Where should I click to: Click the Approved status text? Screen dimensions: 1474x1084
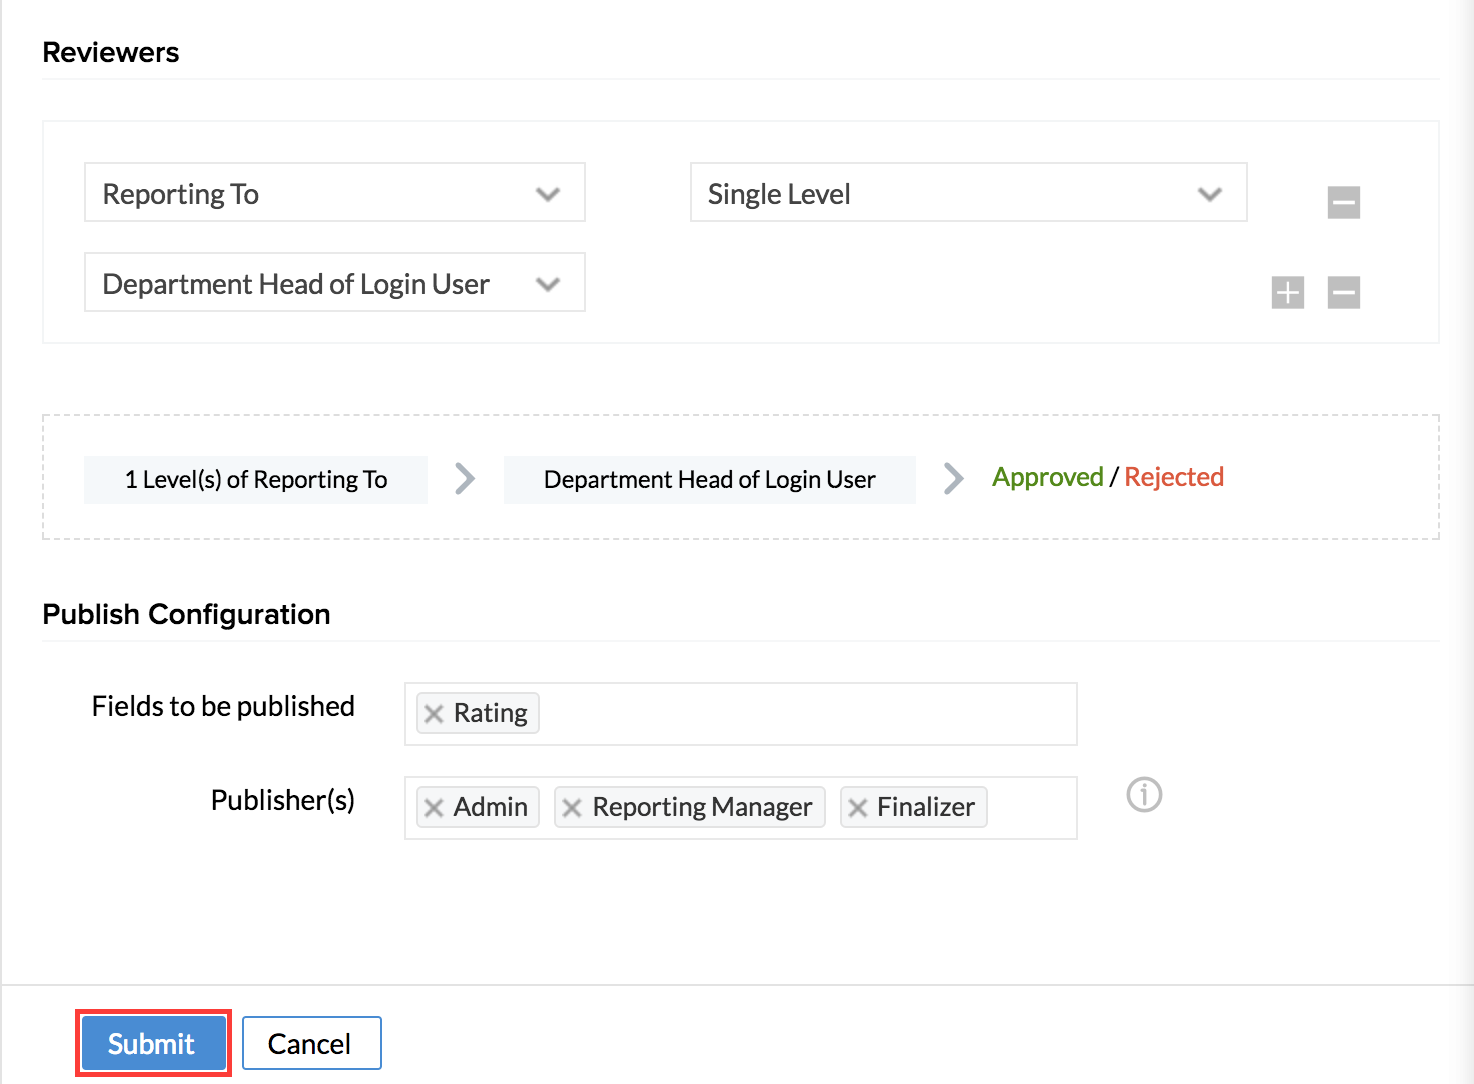pos(1047,477)
